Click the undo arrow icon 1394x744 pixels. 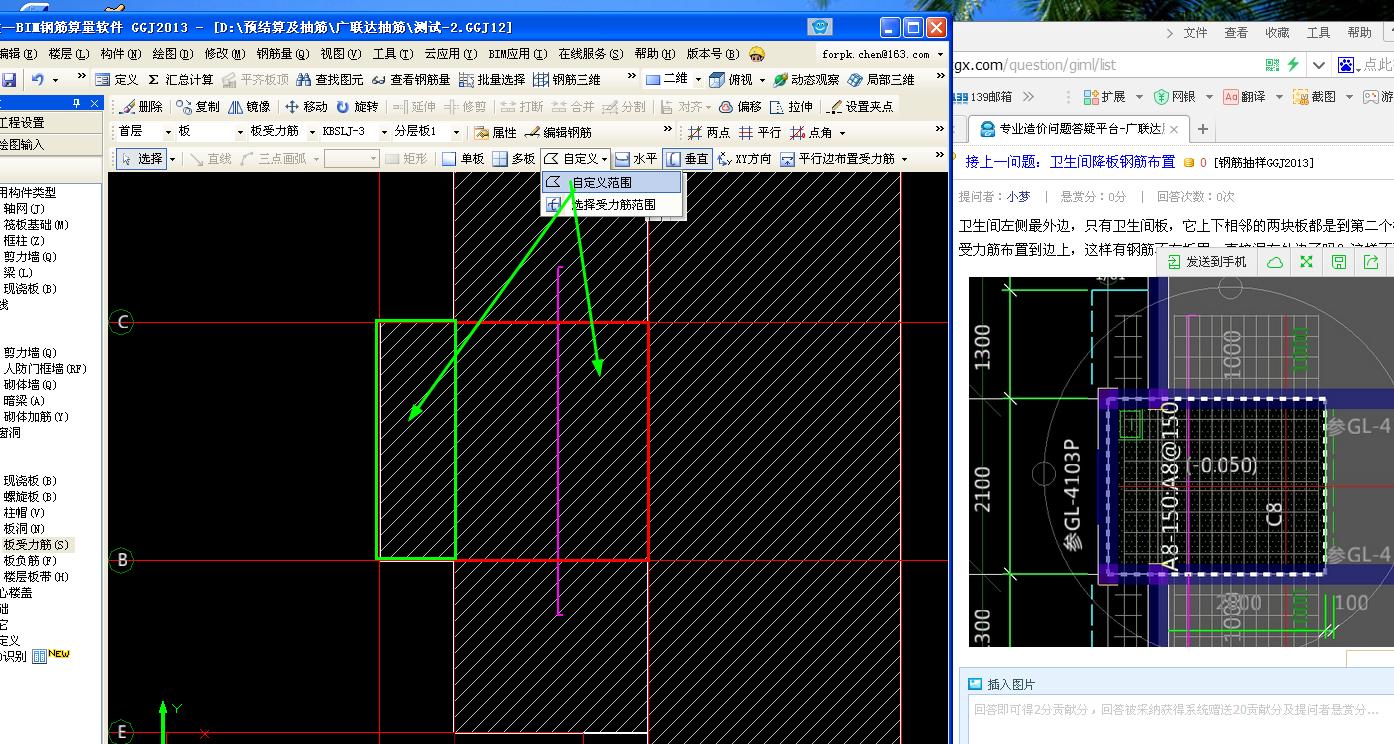pyautogui.click(x=38, y=79)
